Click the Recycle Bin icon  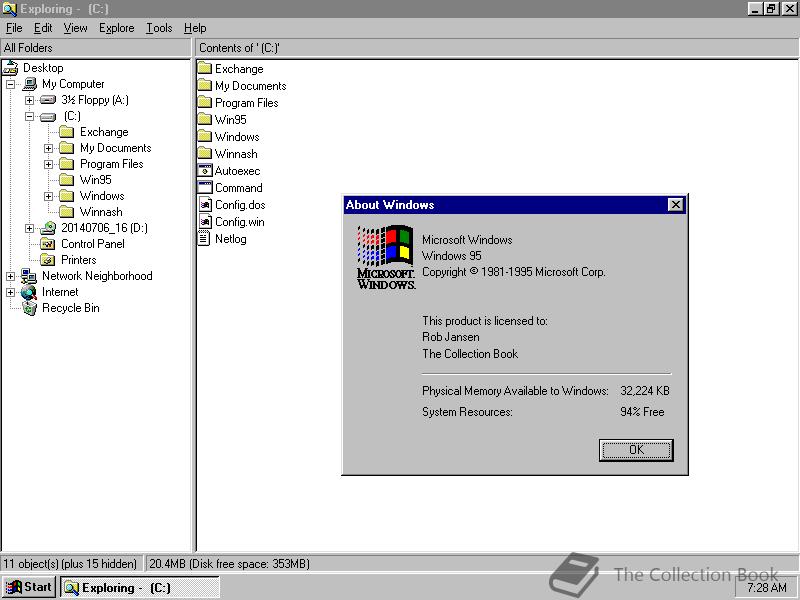(30, 308)
